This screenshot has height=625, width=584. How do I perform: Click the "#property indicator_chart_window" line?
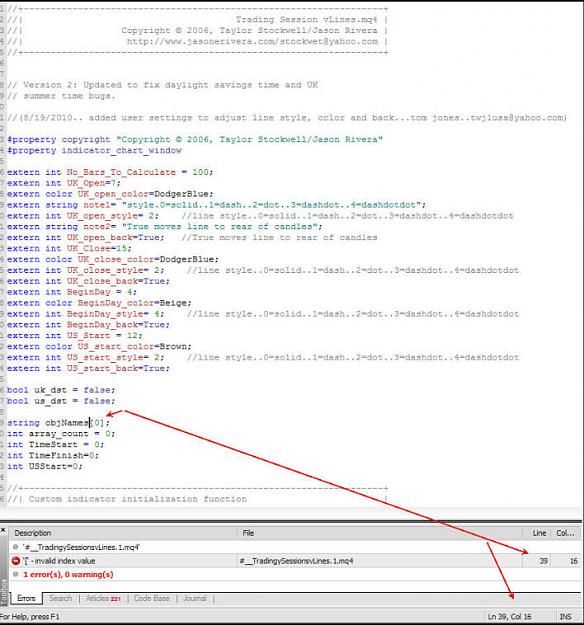pos(94,150)
